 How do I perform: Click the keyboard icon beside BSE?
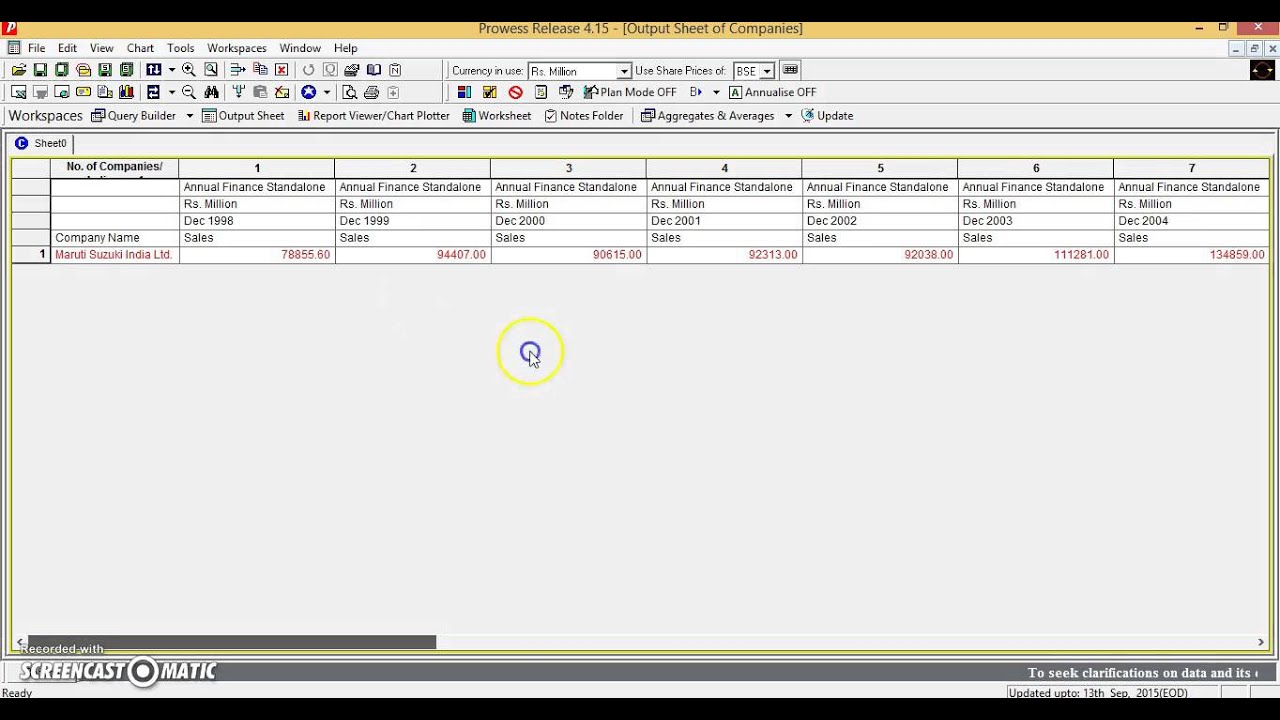(790, 70)
